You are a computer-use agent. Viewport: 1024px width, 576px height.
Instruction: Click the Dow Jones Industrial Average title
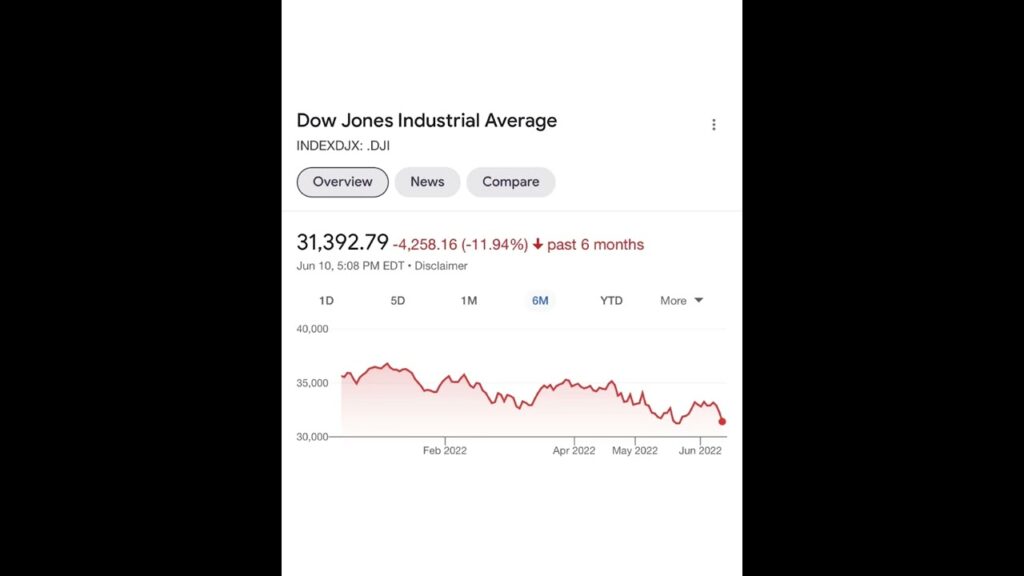coord(426,121)
